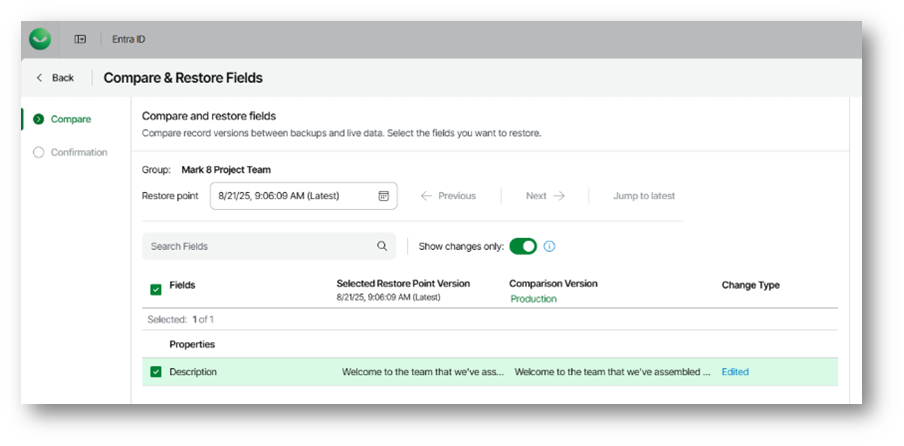
Task: Uncheck the Description field checkbox
Action: point(156,372)
